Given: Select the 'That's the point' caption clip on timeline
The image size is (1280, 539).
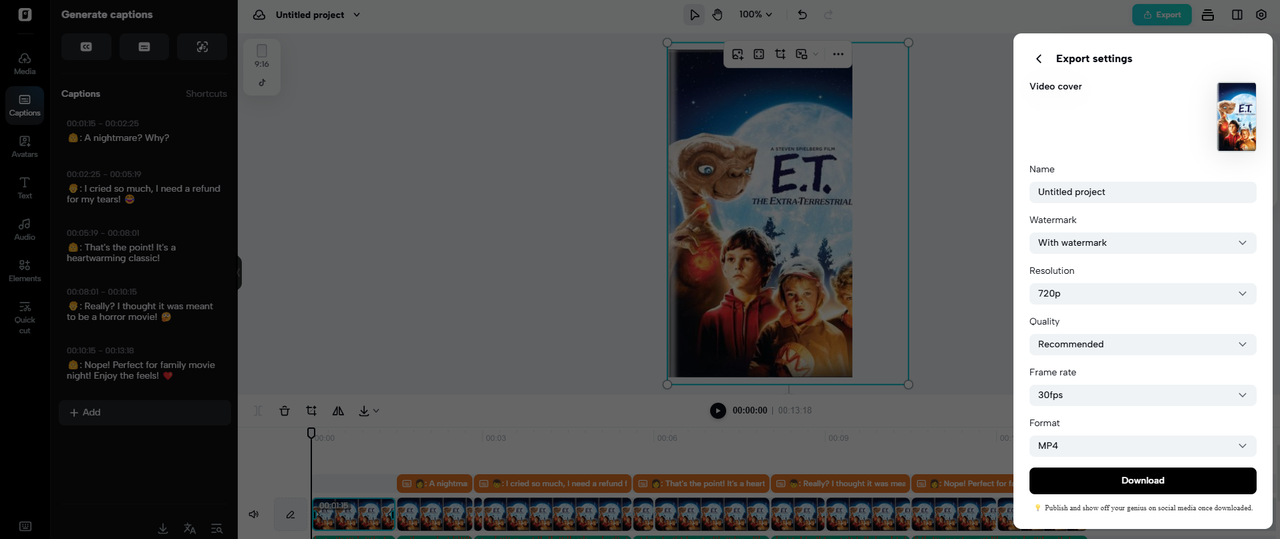Looking at the screenshot, I should 700,483.
